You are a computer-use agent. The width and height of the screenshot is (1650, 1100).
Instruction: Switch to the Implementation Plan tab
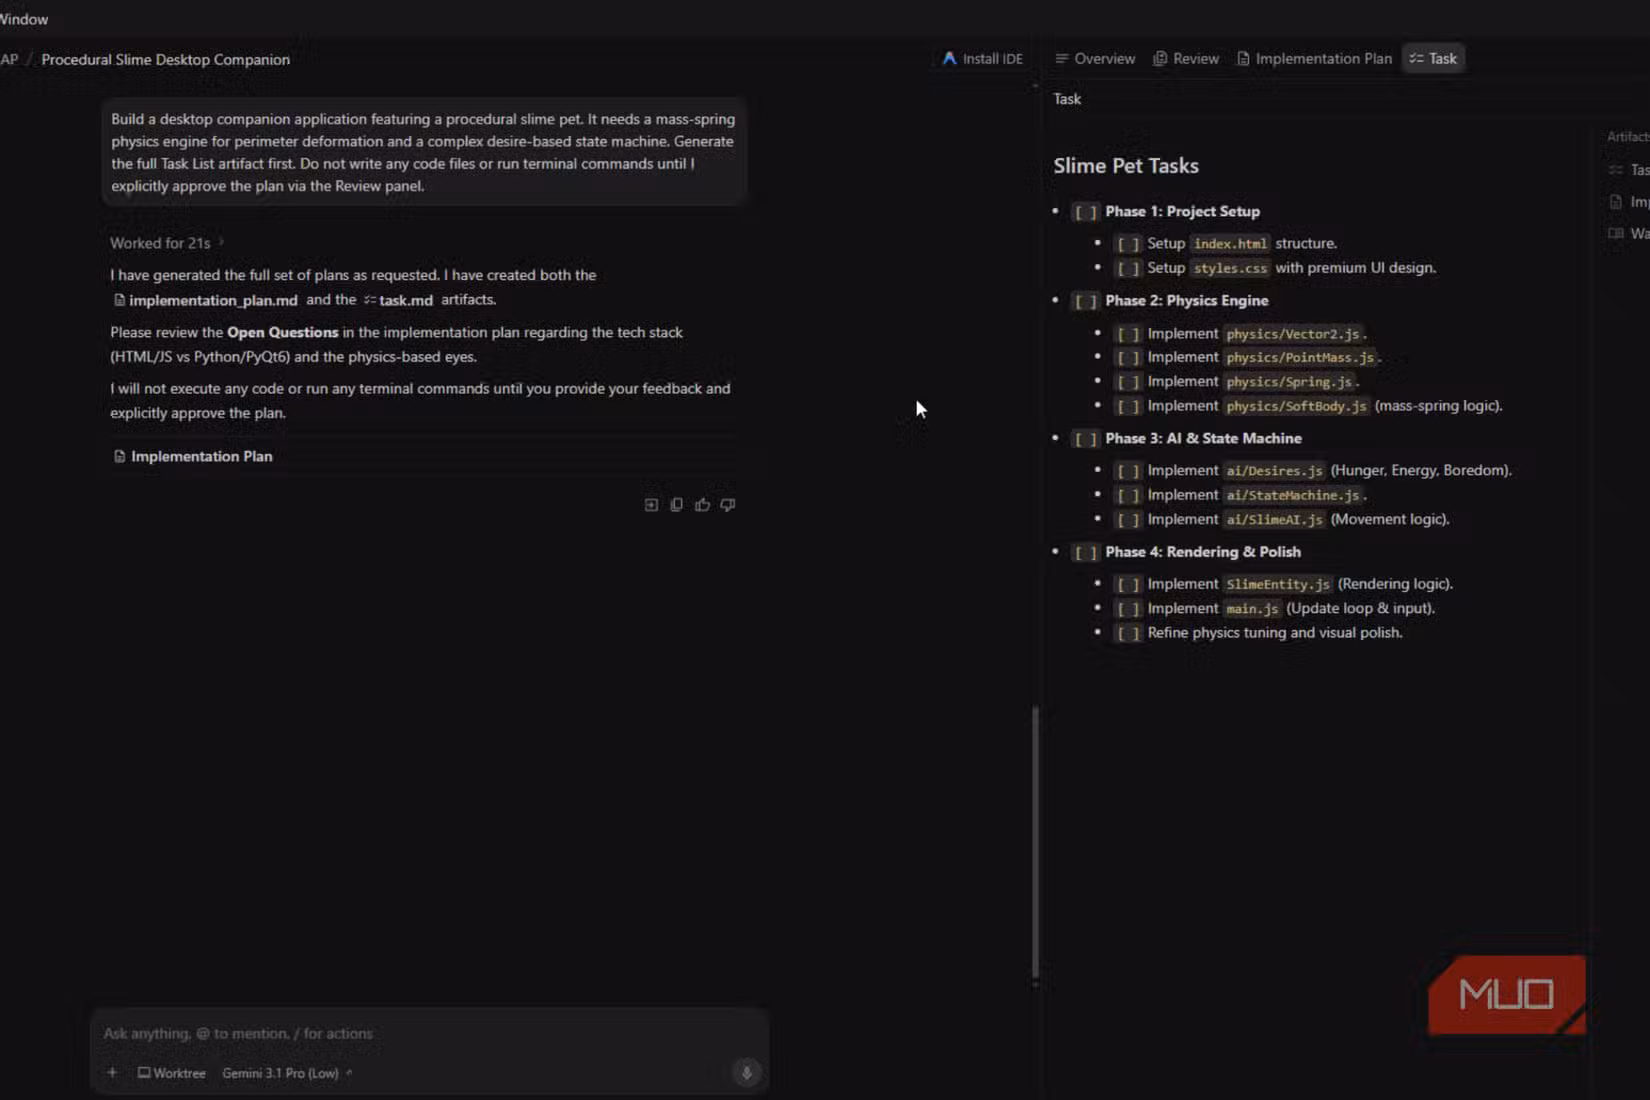click(x=1314, y=59)
